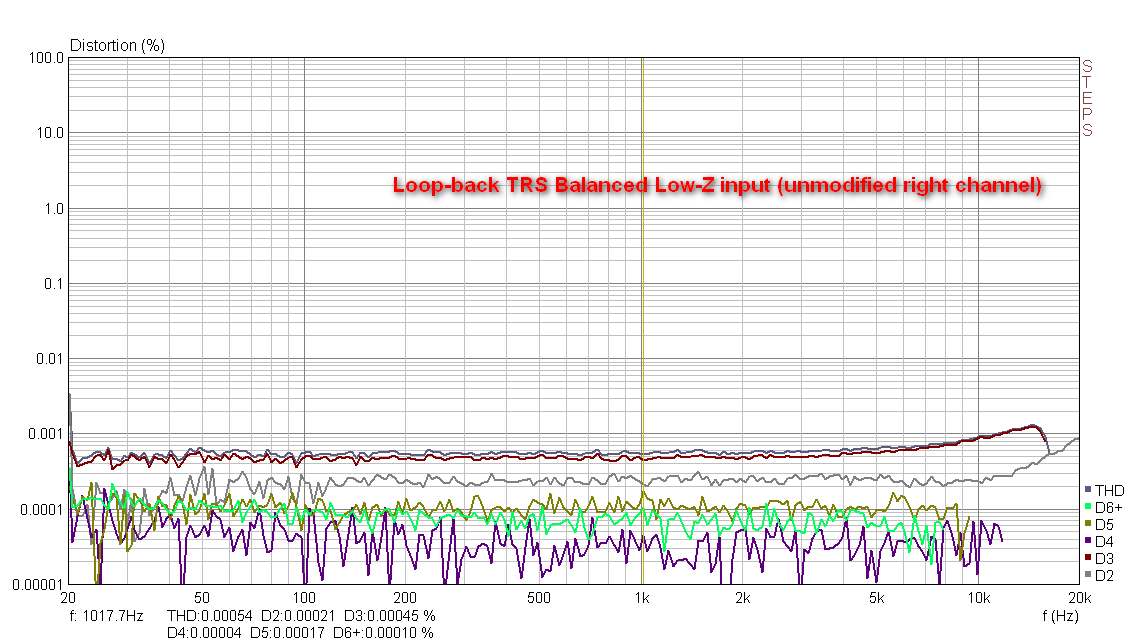Click the 0.1 y-axis tick label
Image resolution: width=1132 pixels, height=642 pixels.
[x=54, y=284]
